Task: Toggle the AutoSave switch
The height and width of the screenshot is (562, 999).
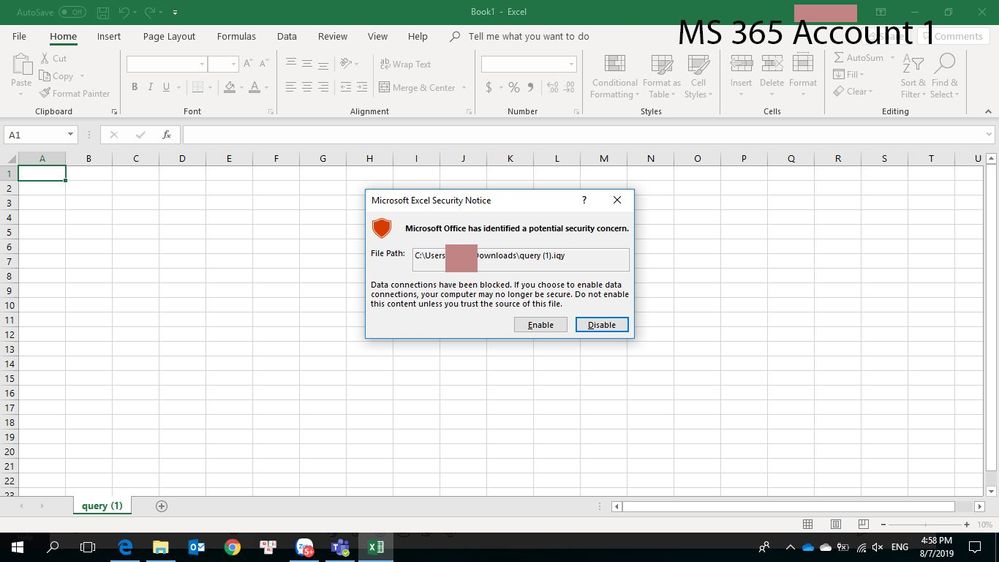Action: [72, 12]
